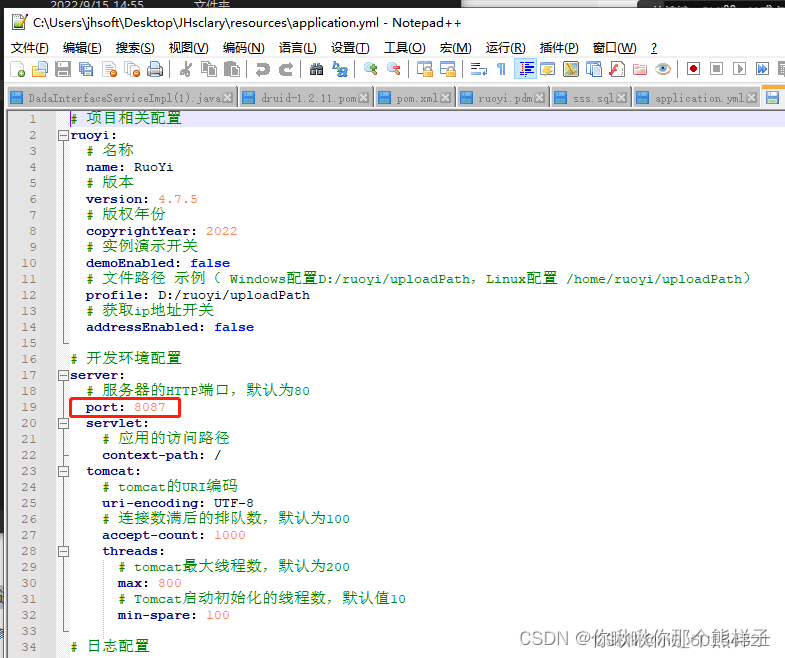Viewport: 785px width, 658px height.
Task: Open the 语言(L) menu
Action: [x=297, y=48]
